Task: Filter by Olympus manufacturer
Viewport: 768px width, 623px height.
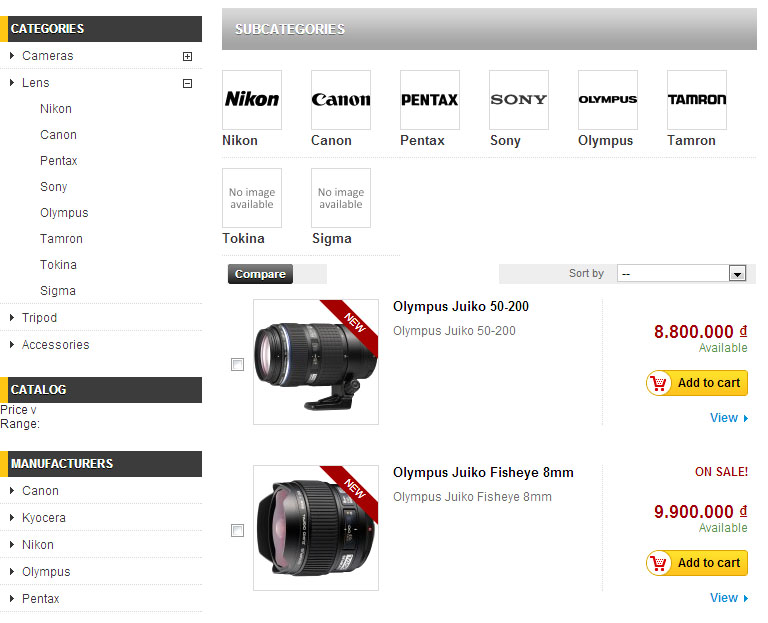Action: tap(46, 572)
